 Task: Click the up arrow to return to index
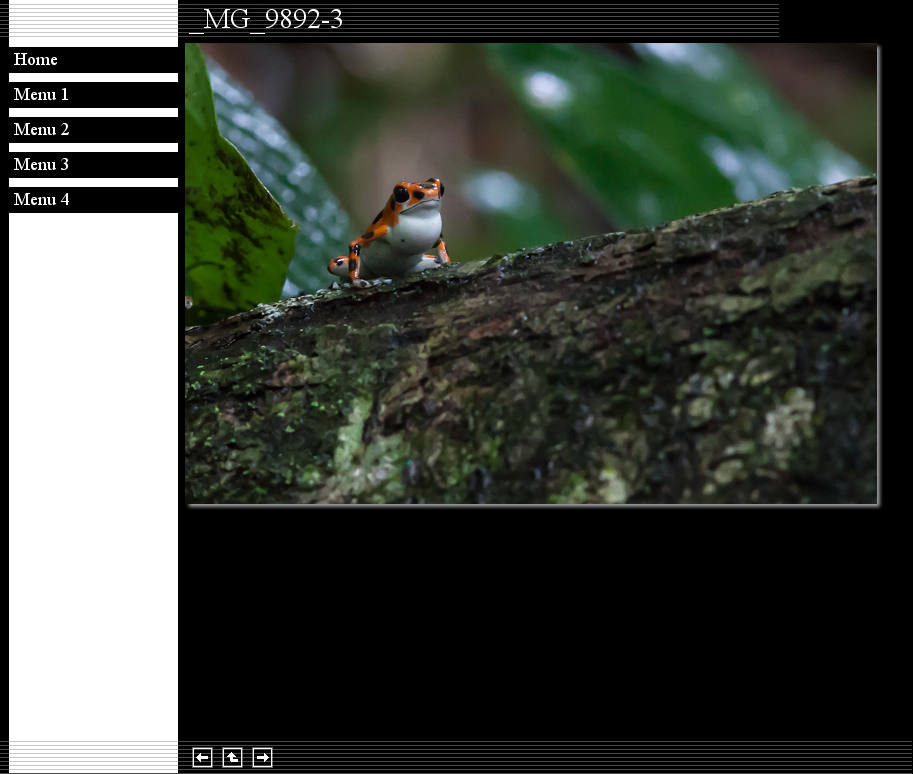pyautogui.click(x=232, y=758)
